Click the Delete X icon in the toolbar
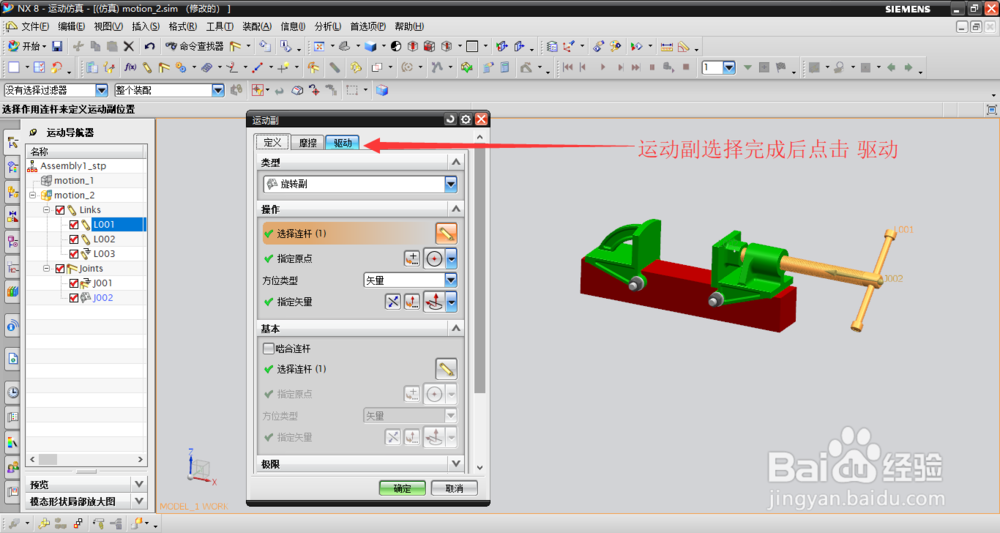Image resolution: width=1000 pixels, height=533 pixels. pos(129,46)
